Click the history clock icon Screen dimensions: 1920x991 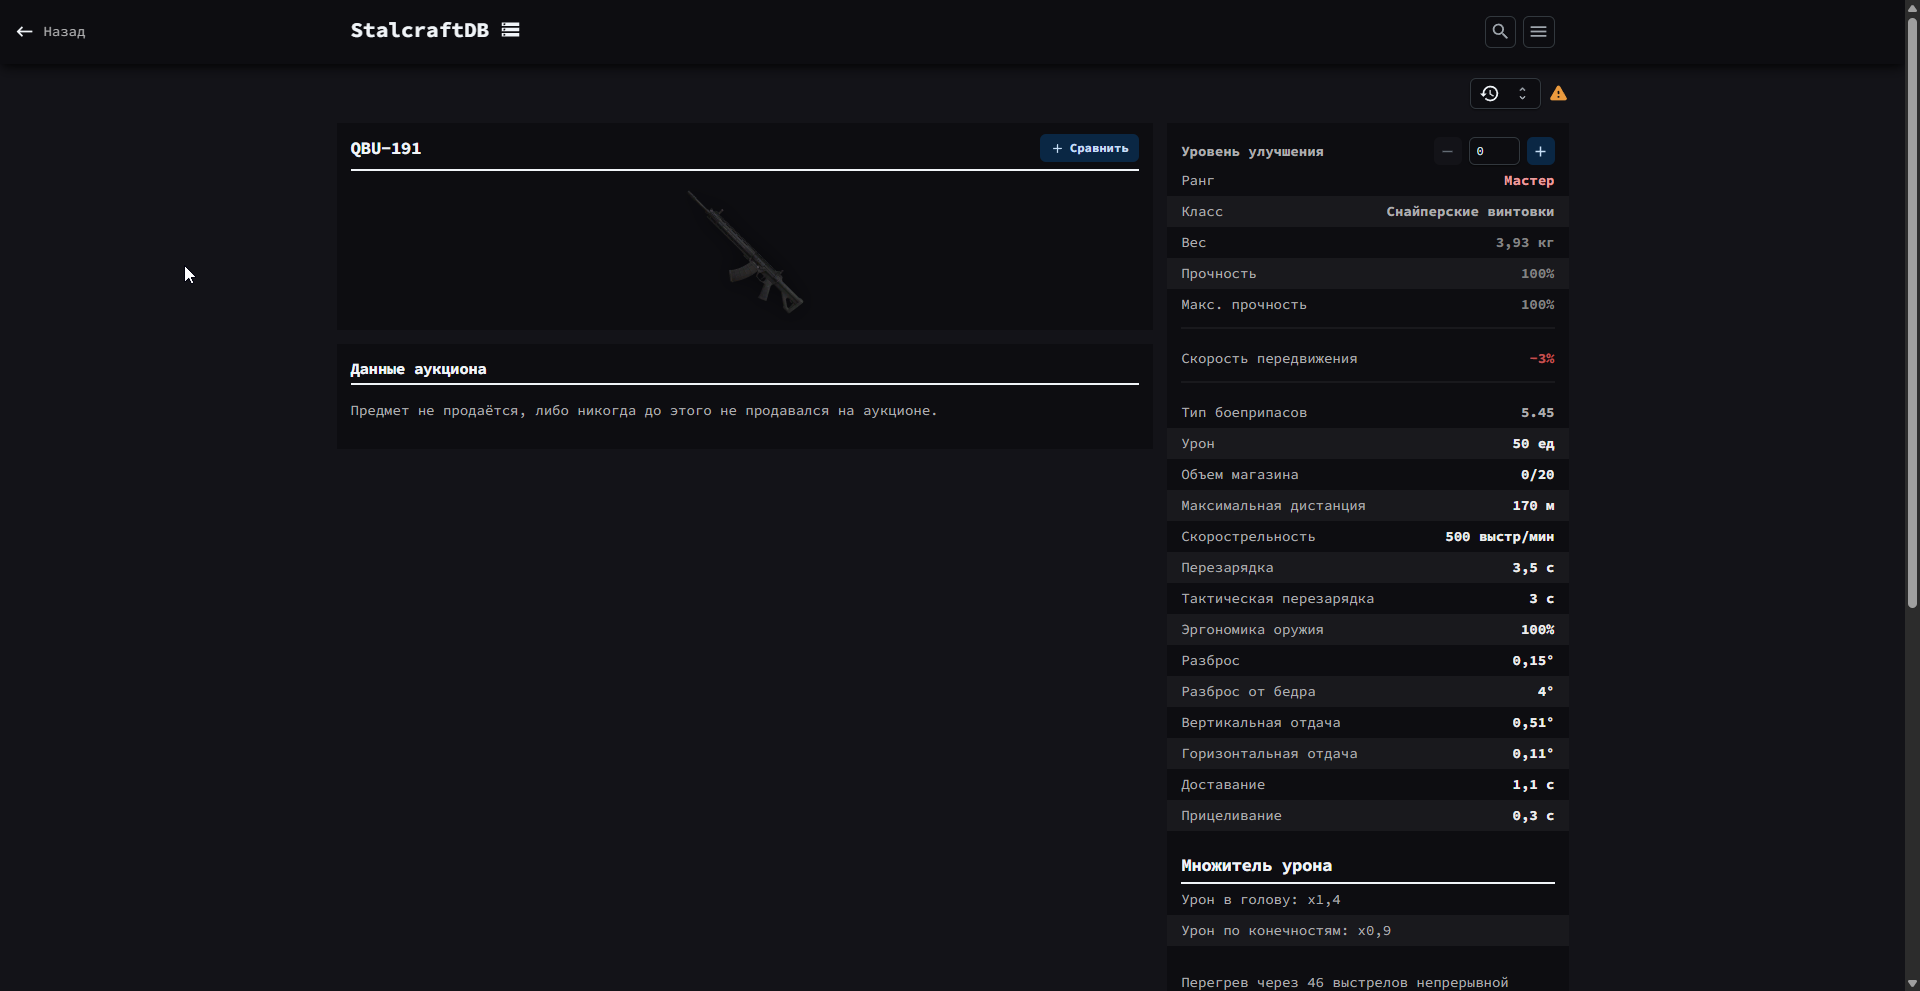tap(1489, 94)
